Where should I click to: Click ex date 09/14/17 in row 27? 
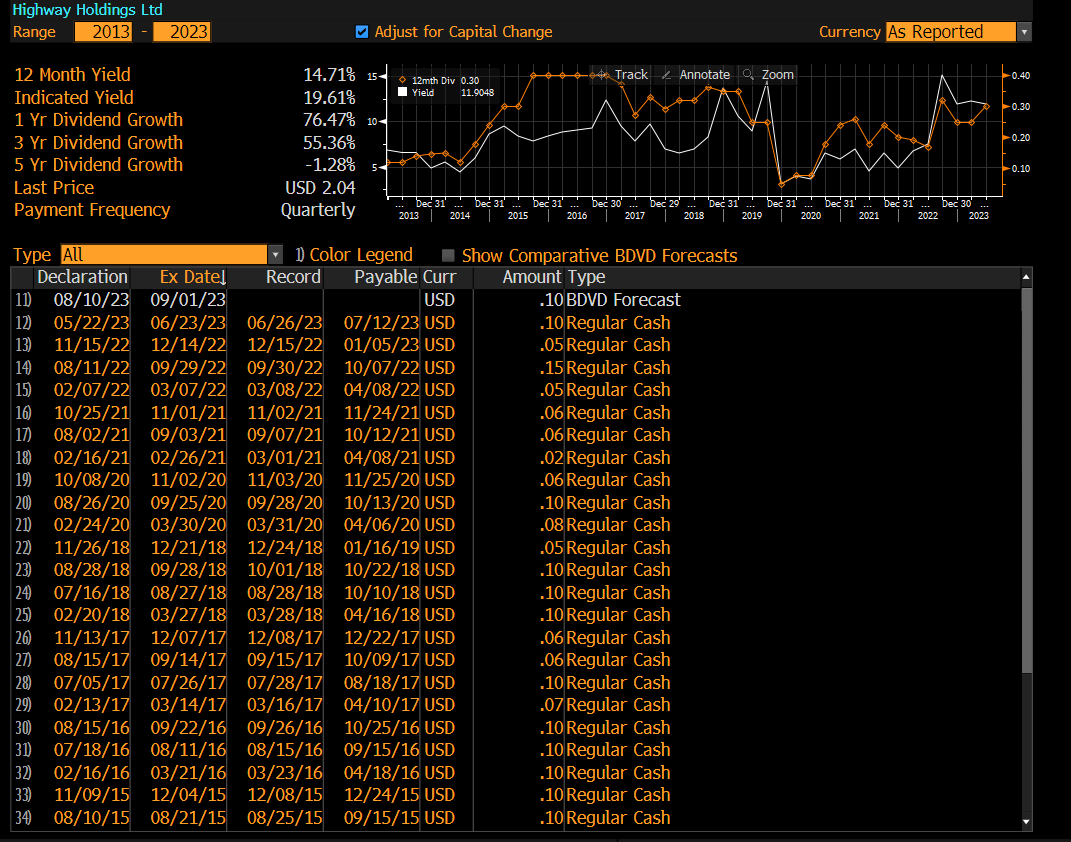188,660
